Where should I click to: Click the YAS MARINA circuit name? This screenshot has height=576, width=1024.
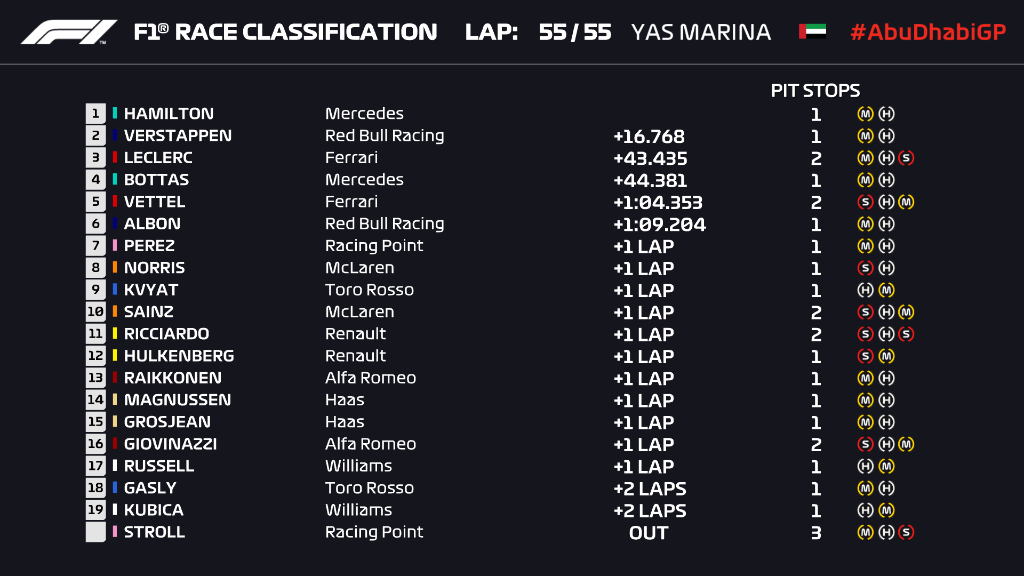pos(701,32)
